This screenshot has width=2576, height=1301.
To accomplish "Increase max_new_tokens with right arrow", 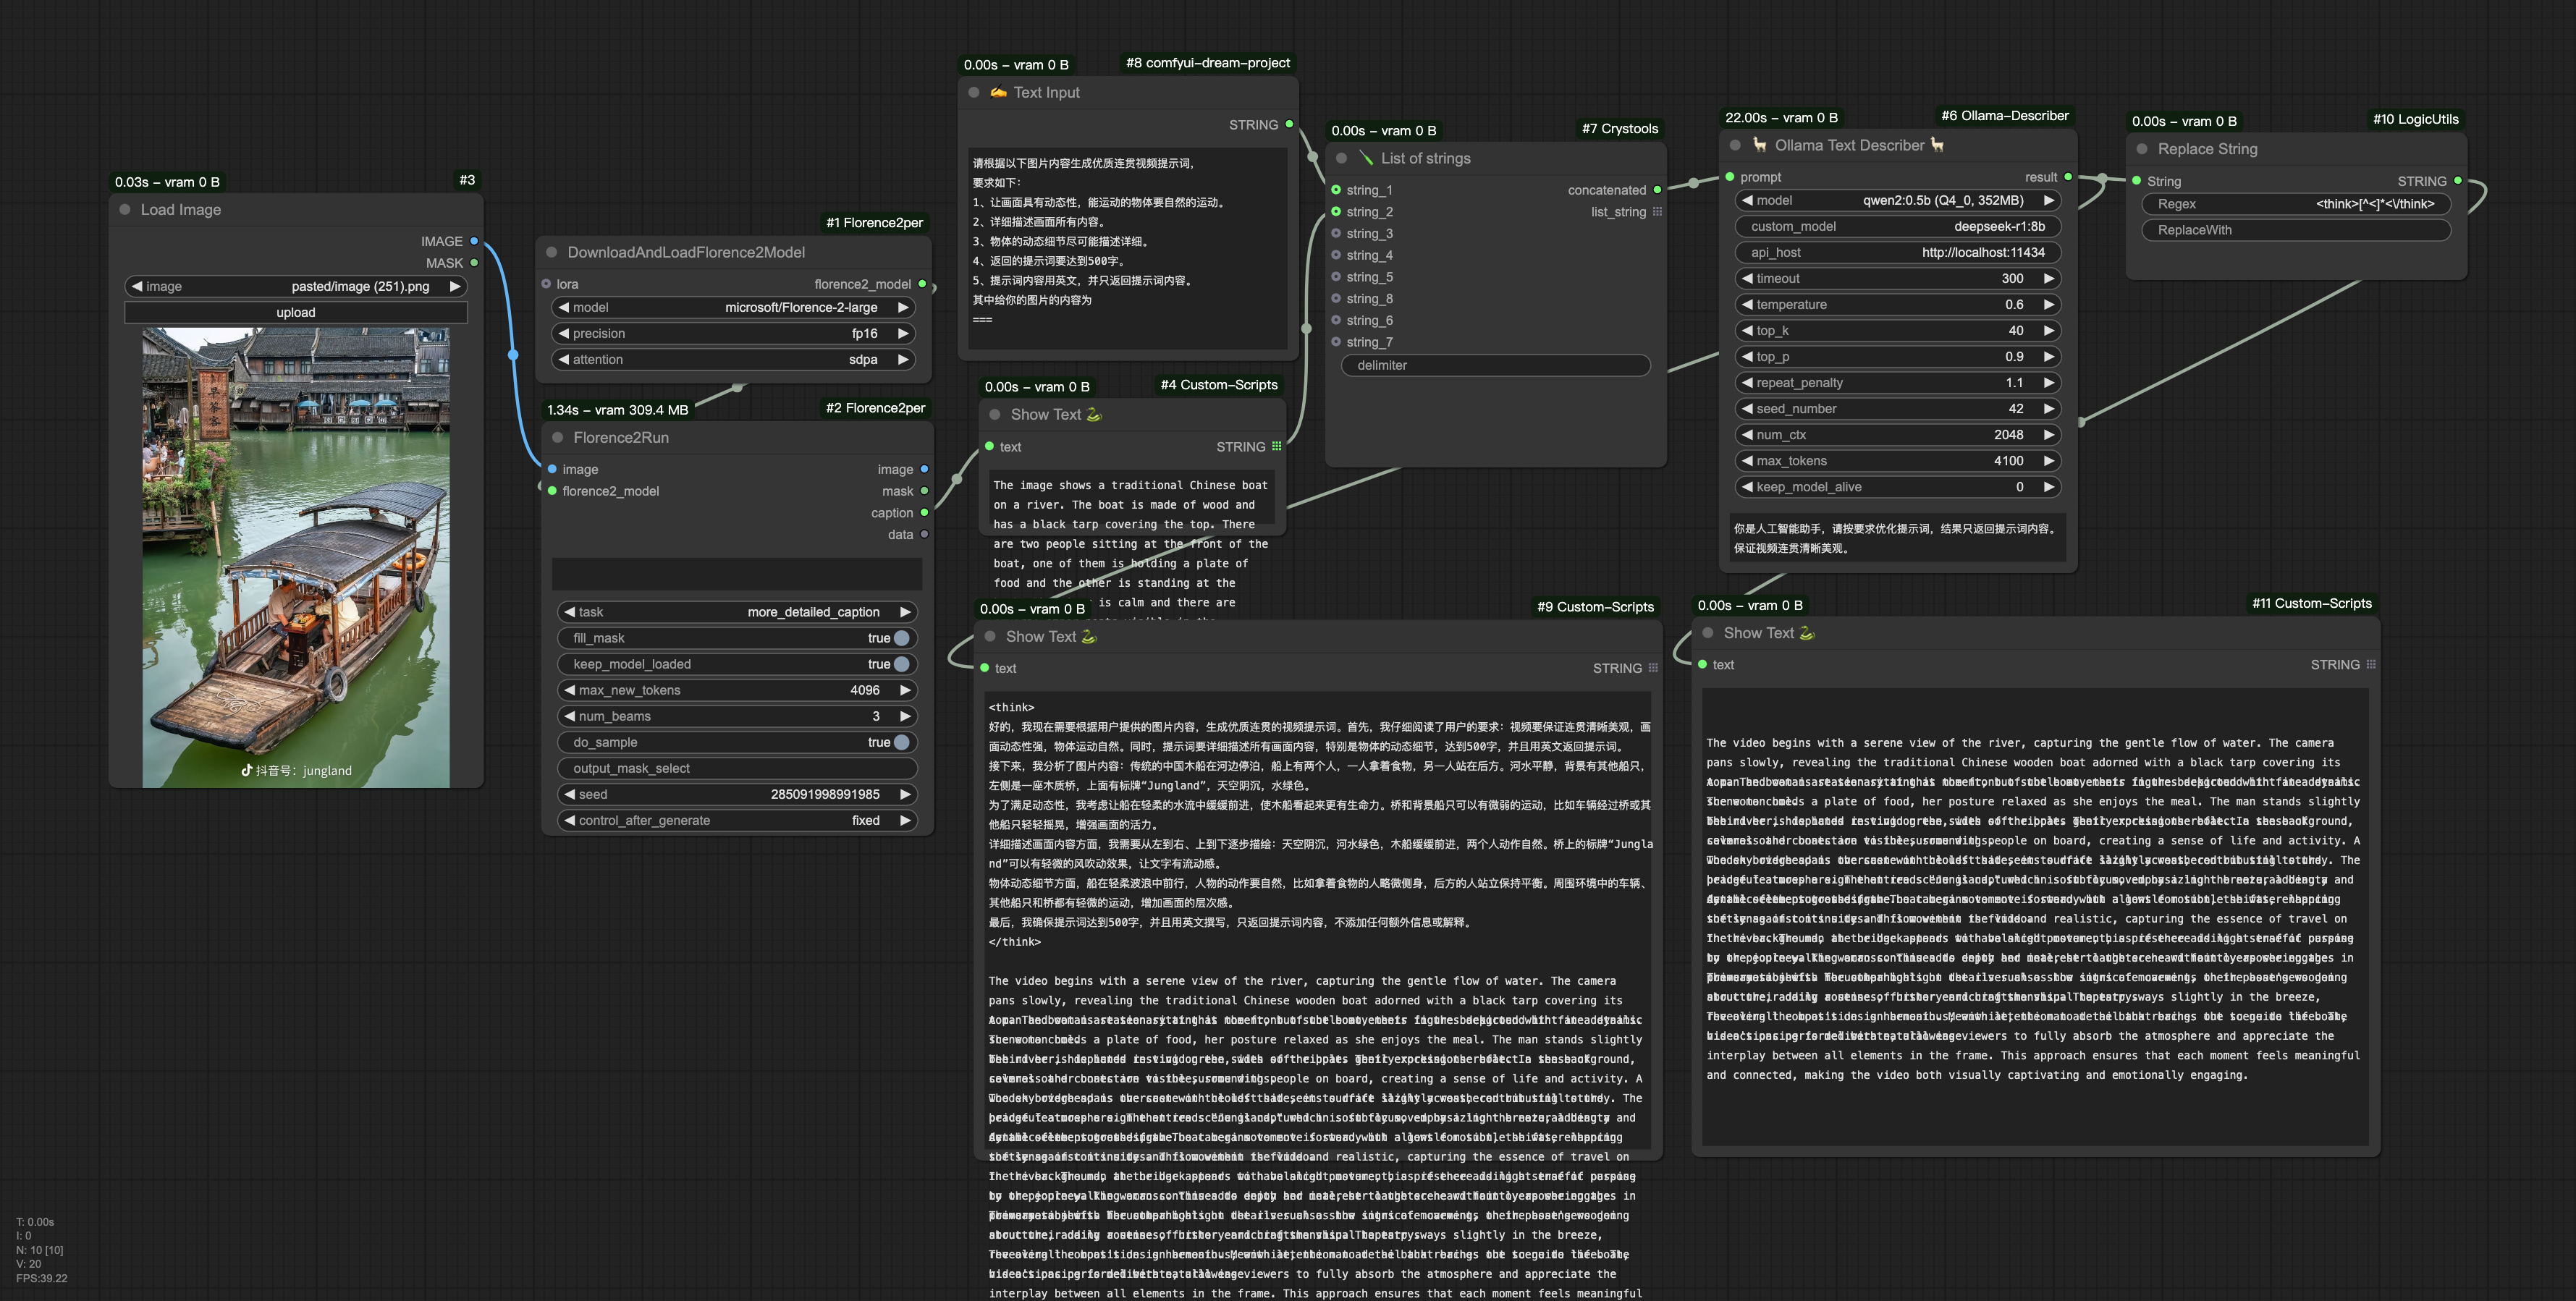I will coord(905,690).
